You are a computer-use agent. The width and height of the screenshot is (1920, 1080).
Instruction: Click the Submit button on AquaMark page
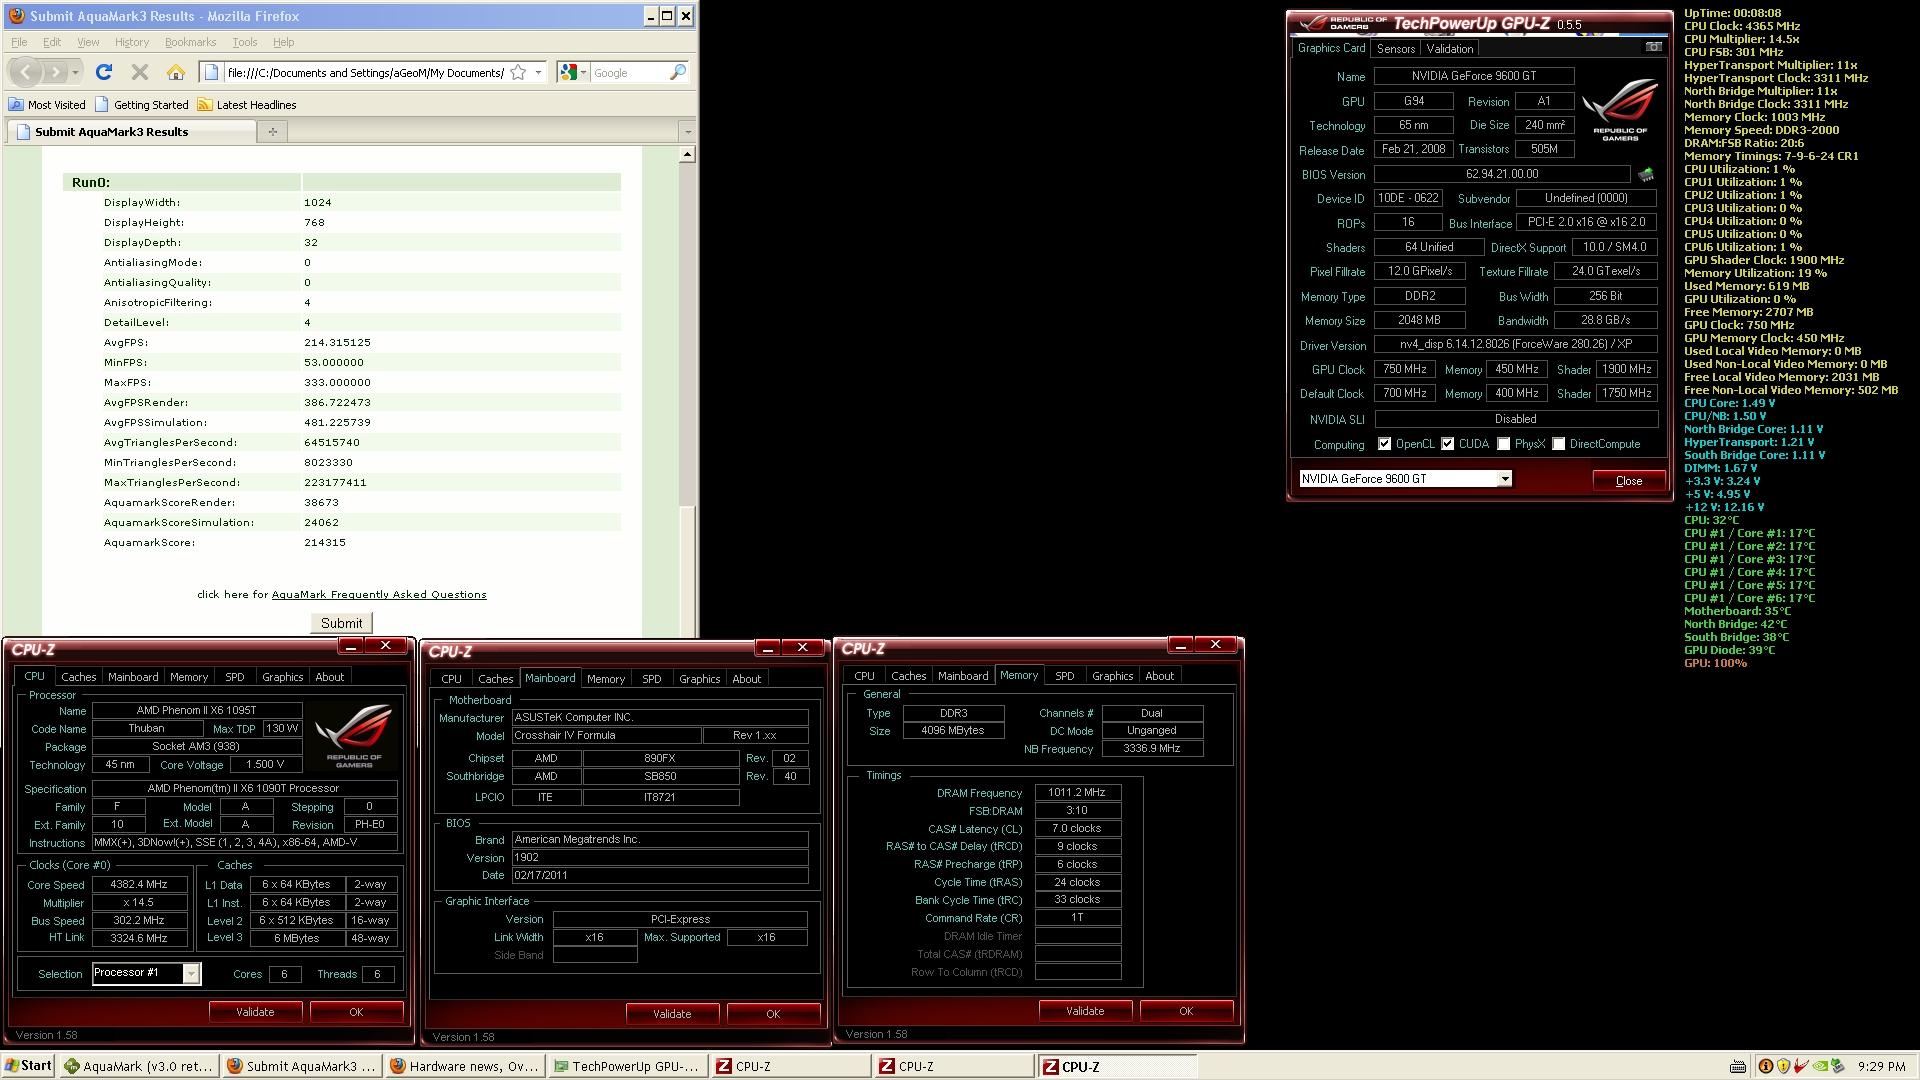click(341, 623)
